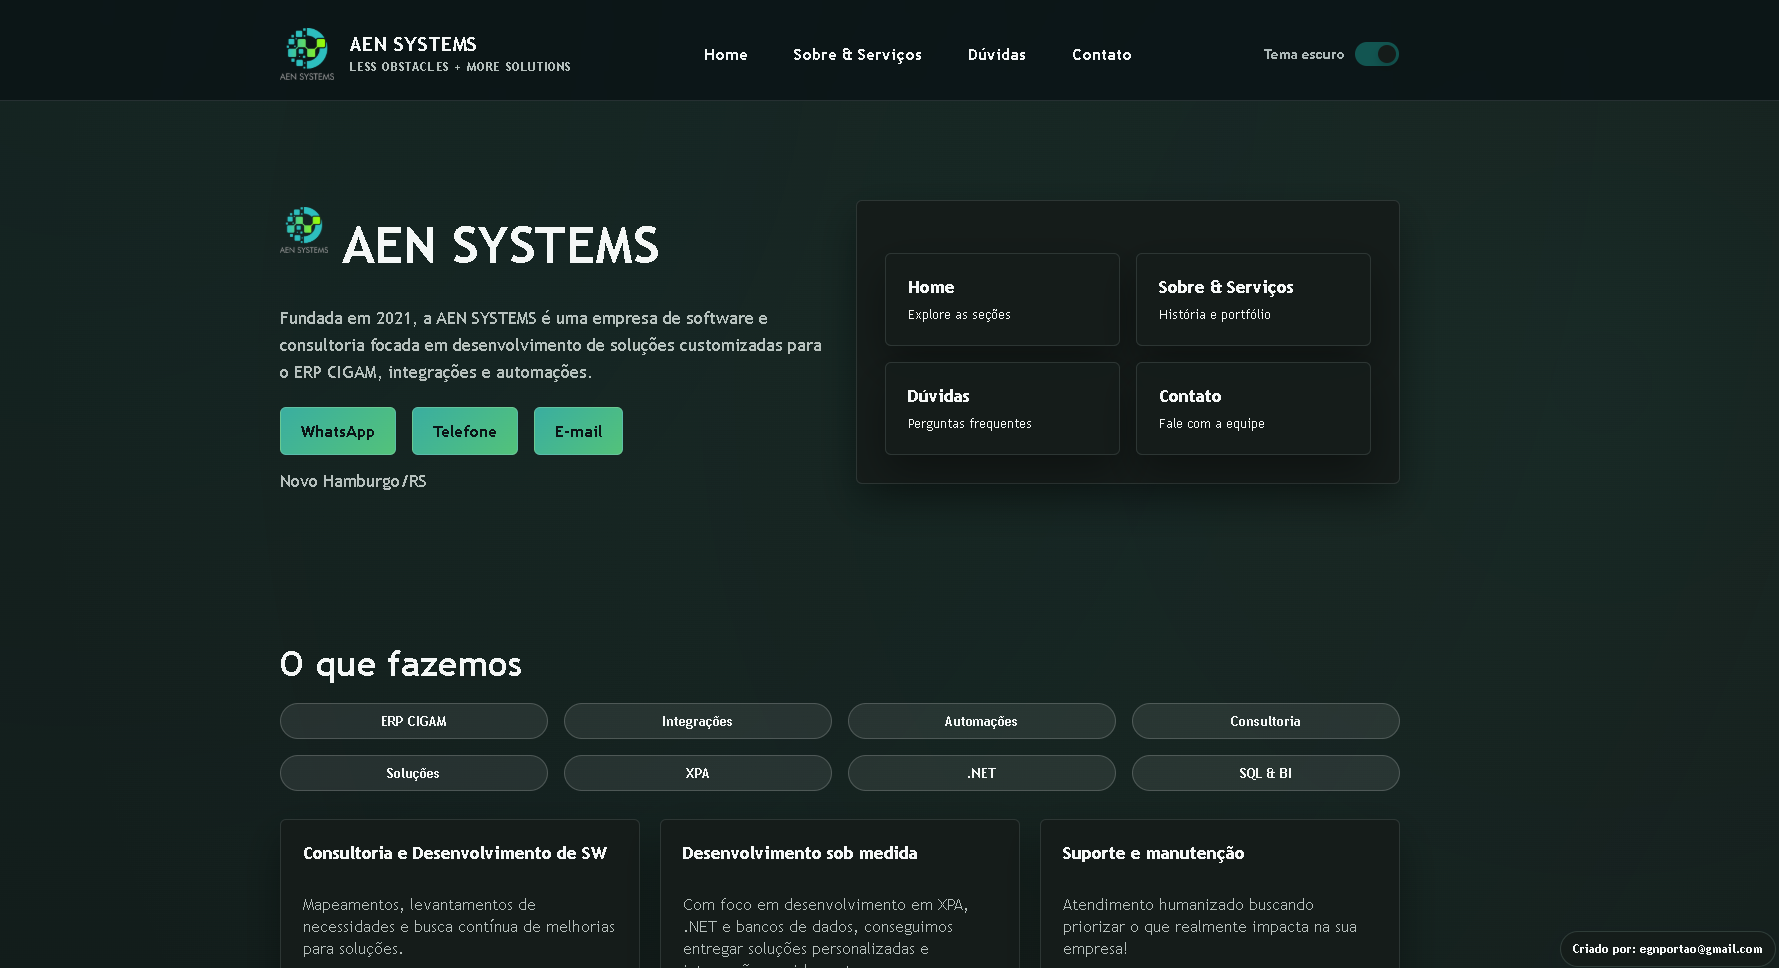Click the AEN SYSTEMS logo icon in the header

(306, 50)
